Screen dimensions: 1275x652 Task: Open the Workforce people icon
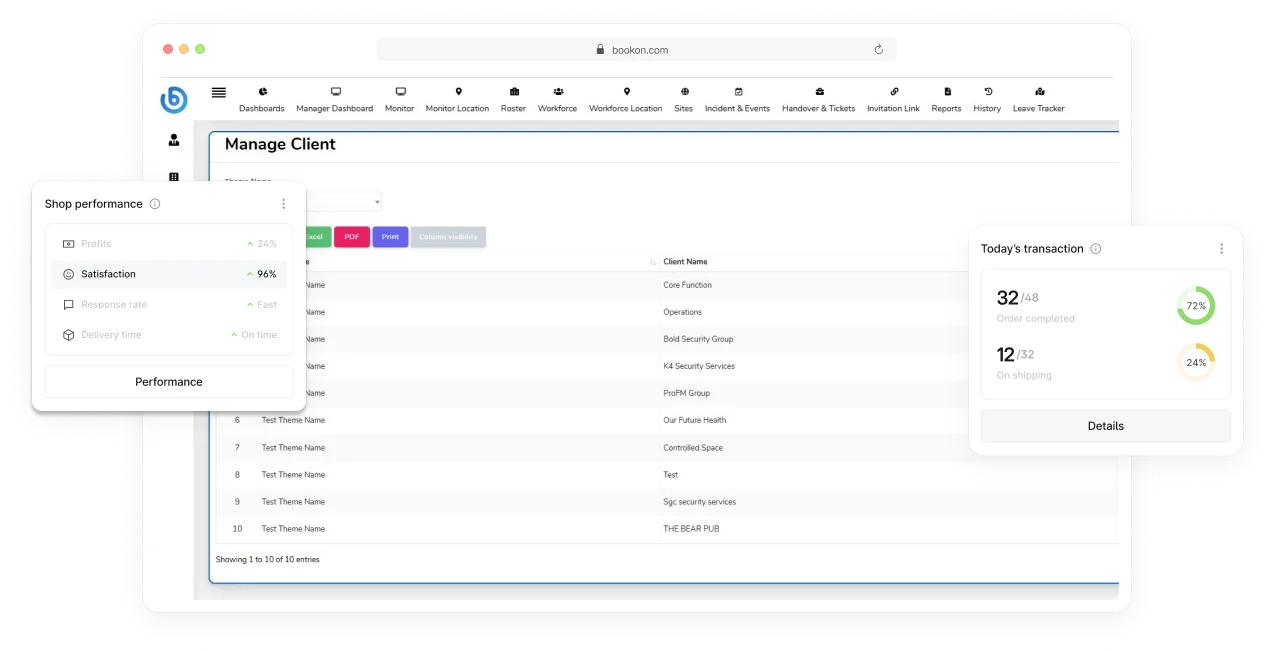558,92
